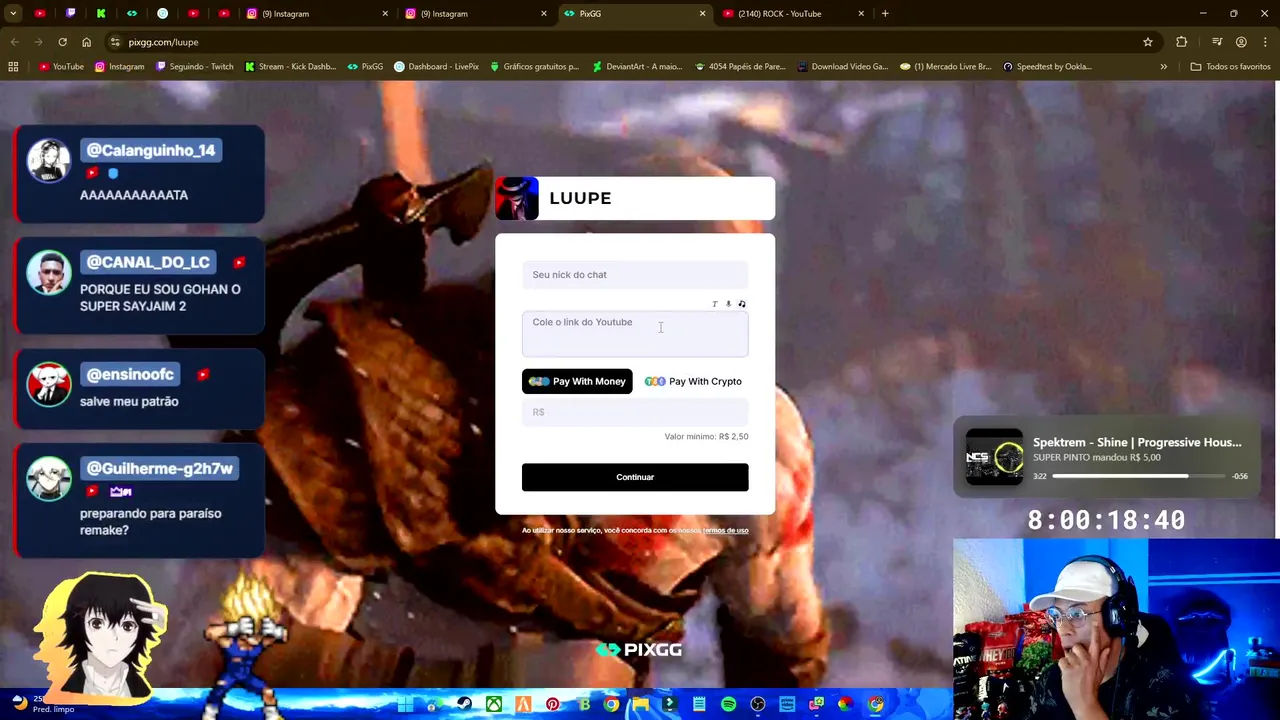Image resolution: width=1280 pixels, height=720 pixels.
Task: Open Stream - Kick Dashboard bookmark
Action: coord(290,67)
